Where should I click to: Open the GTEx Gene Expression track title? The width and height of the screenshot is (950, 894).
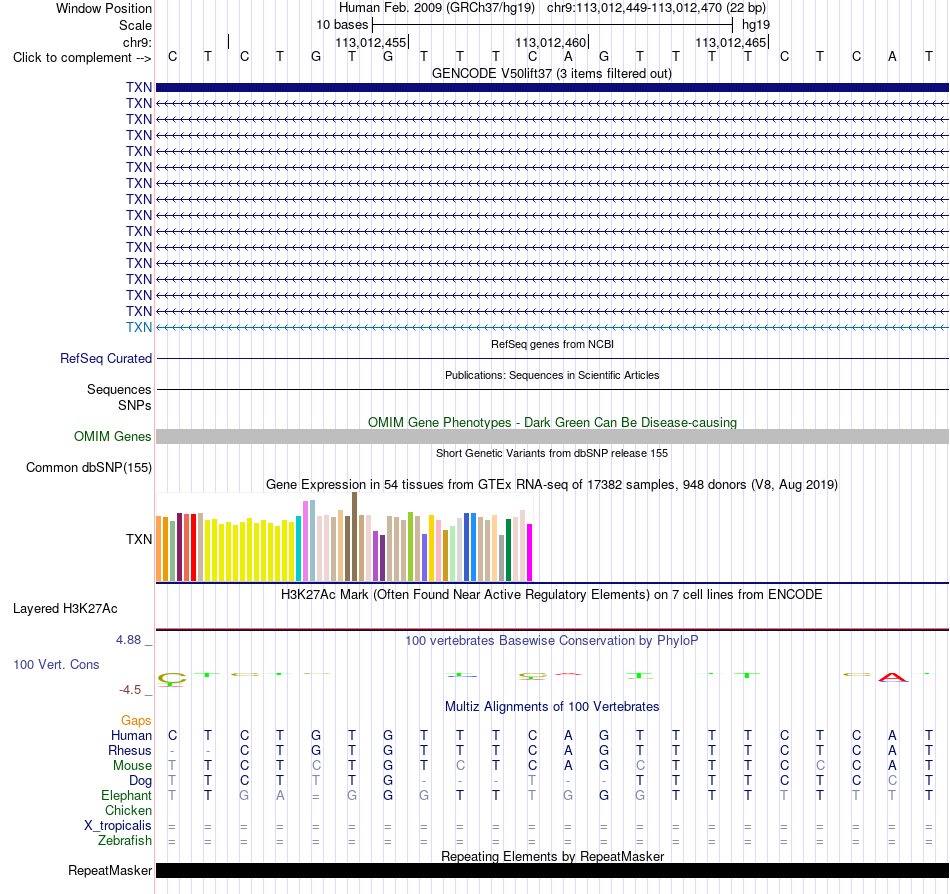click(552, 485)
